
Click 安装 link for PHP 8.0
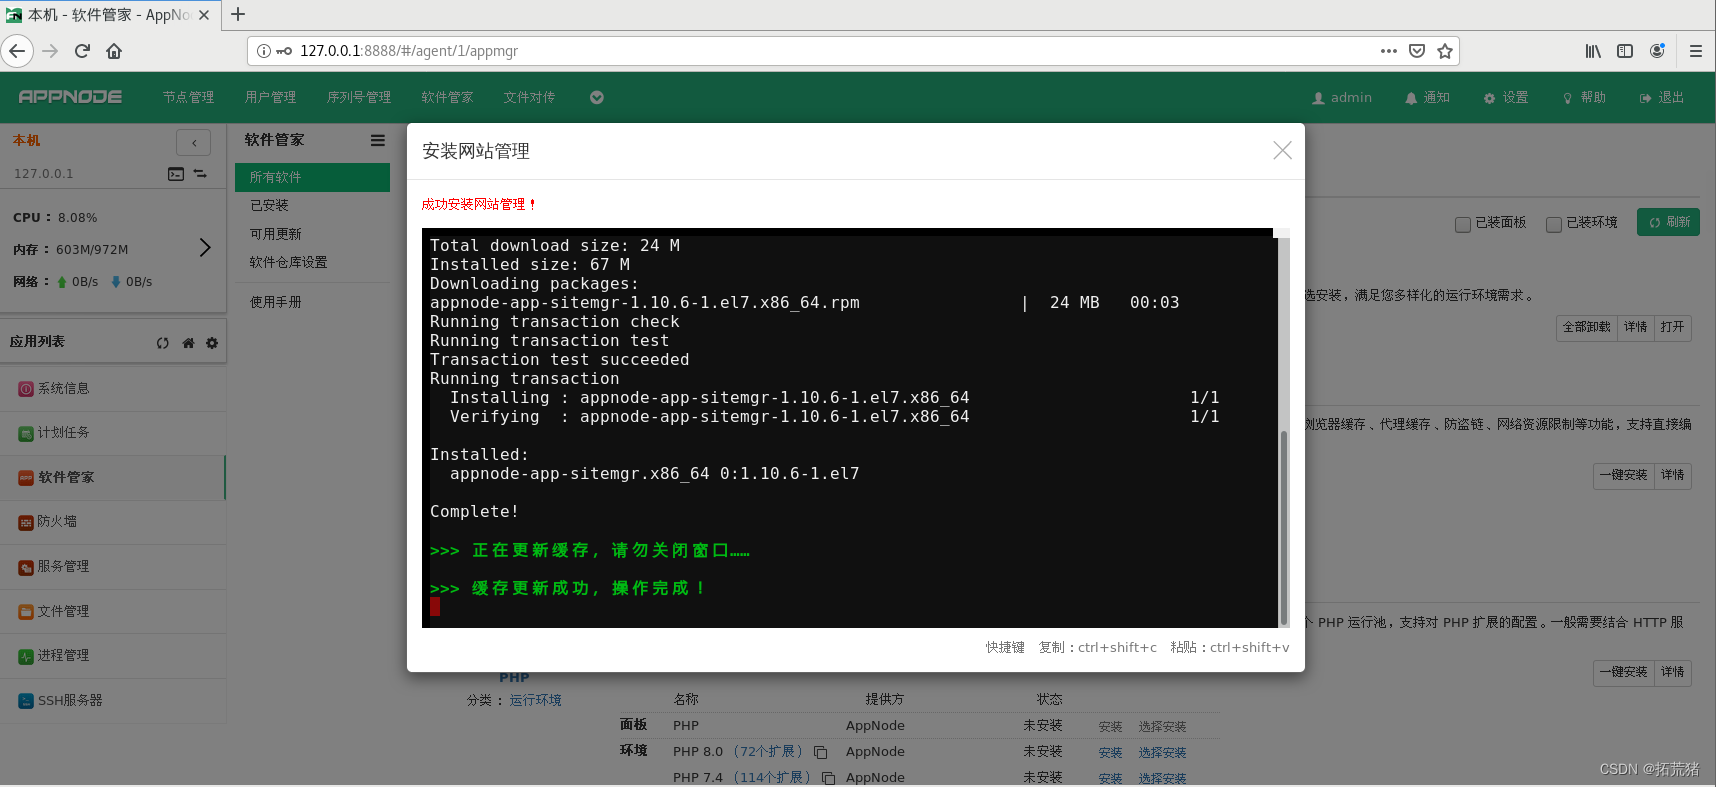1110,753
